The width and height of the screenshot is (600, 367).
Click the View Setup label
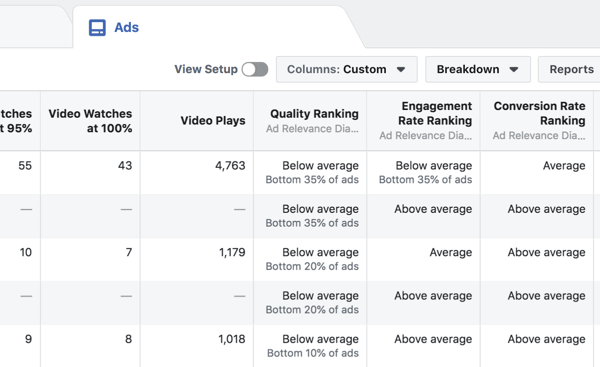click(x=206, y=69)
